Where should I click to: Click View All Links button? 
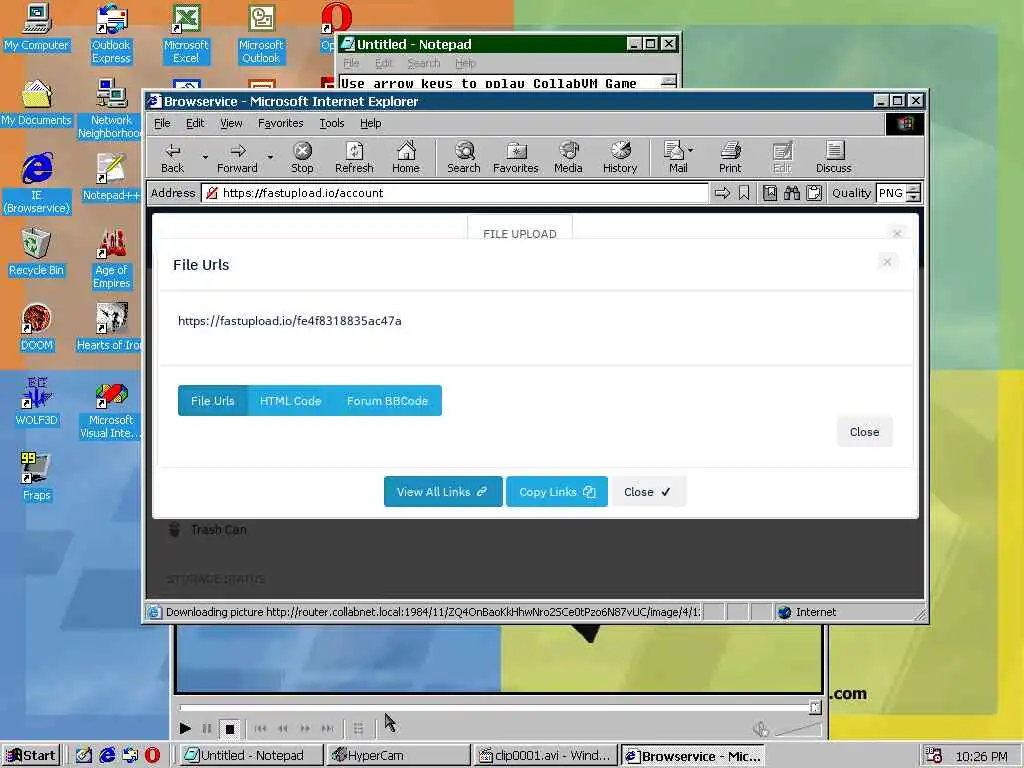tap(443, 492)
